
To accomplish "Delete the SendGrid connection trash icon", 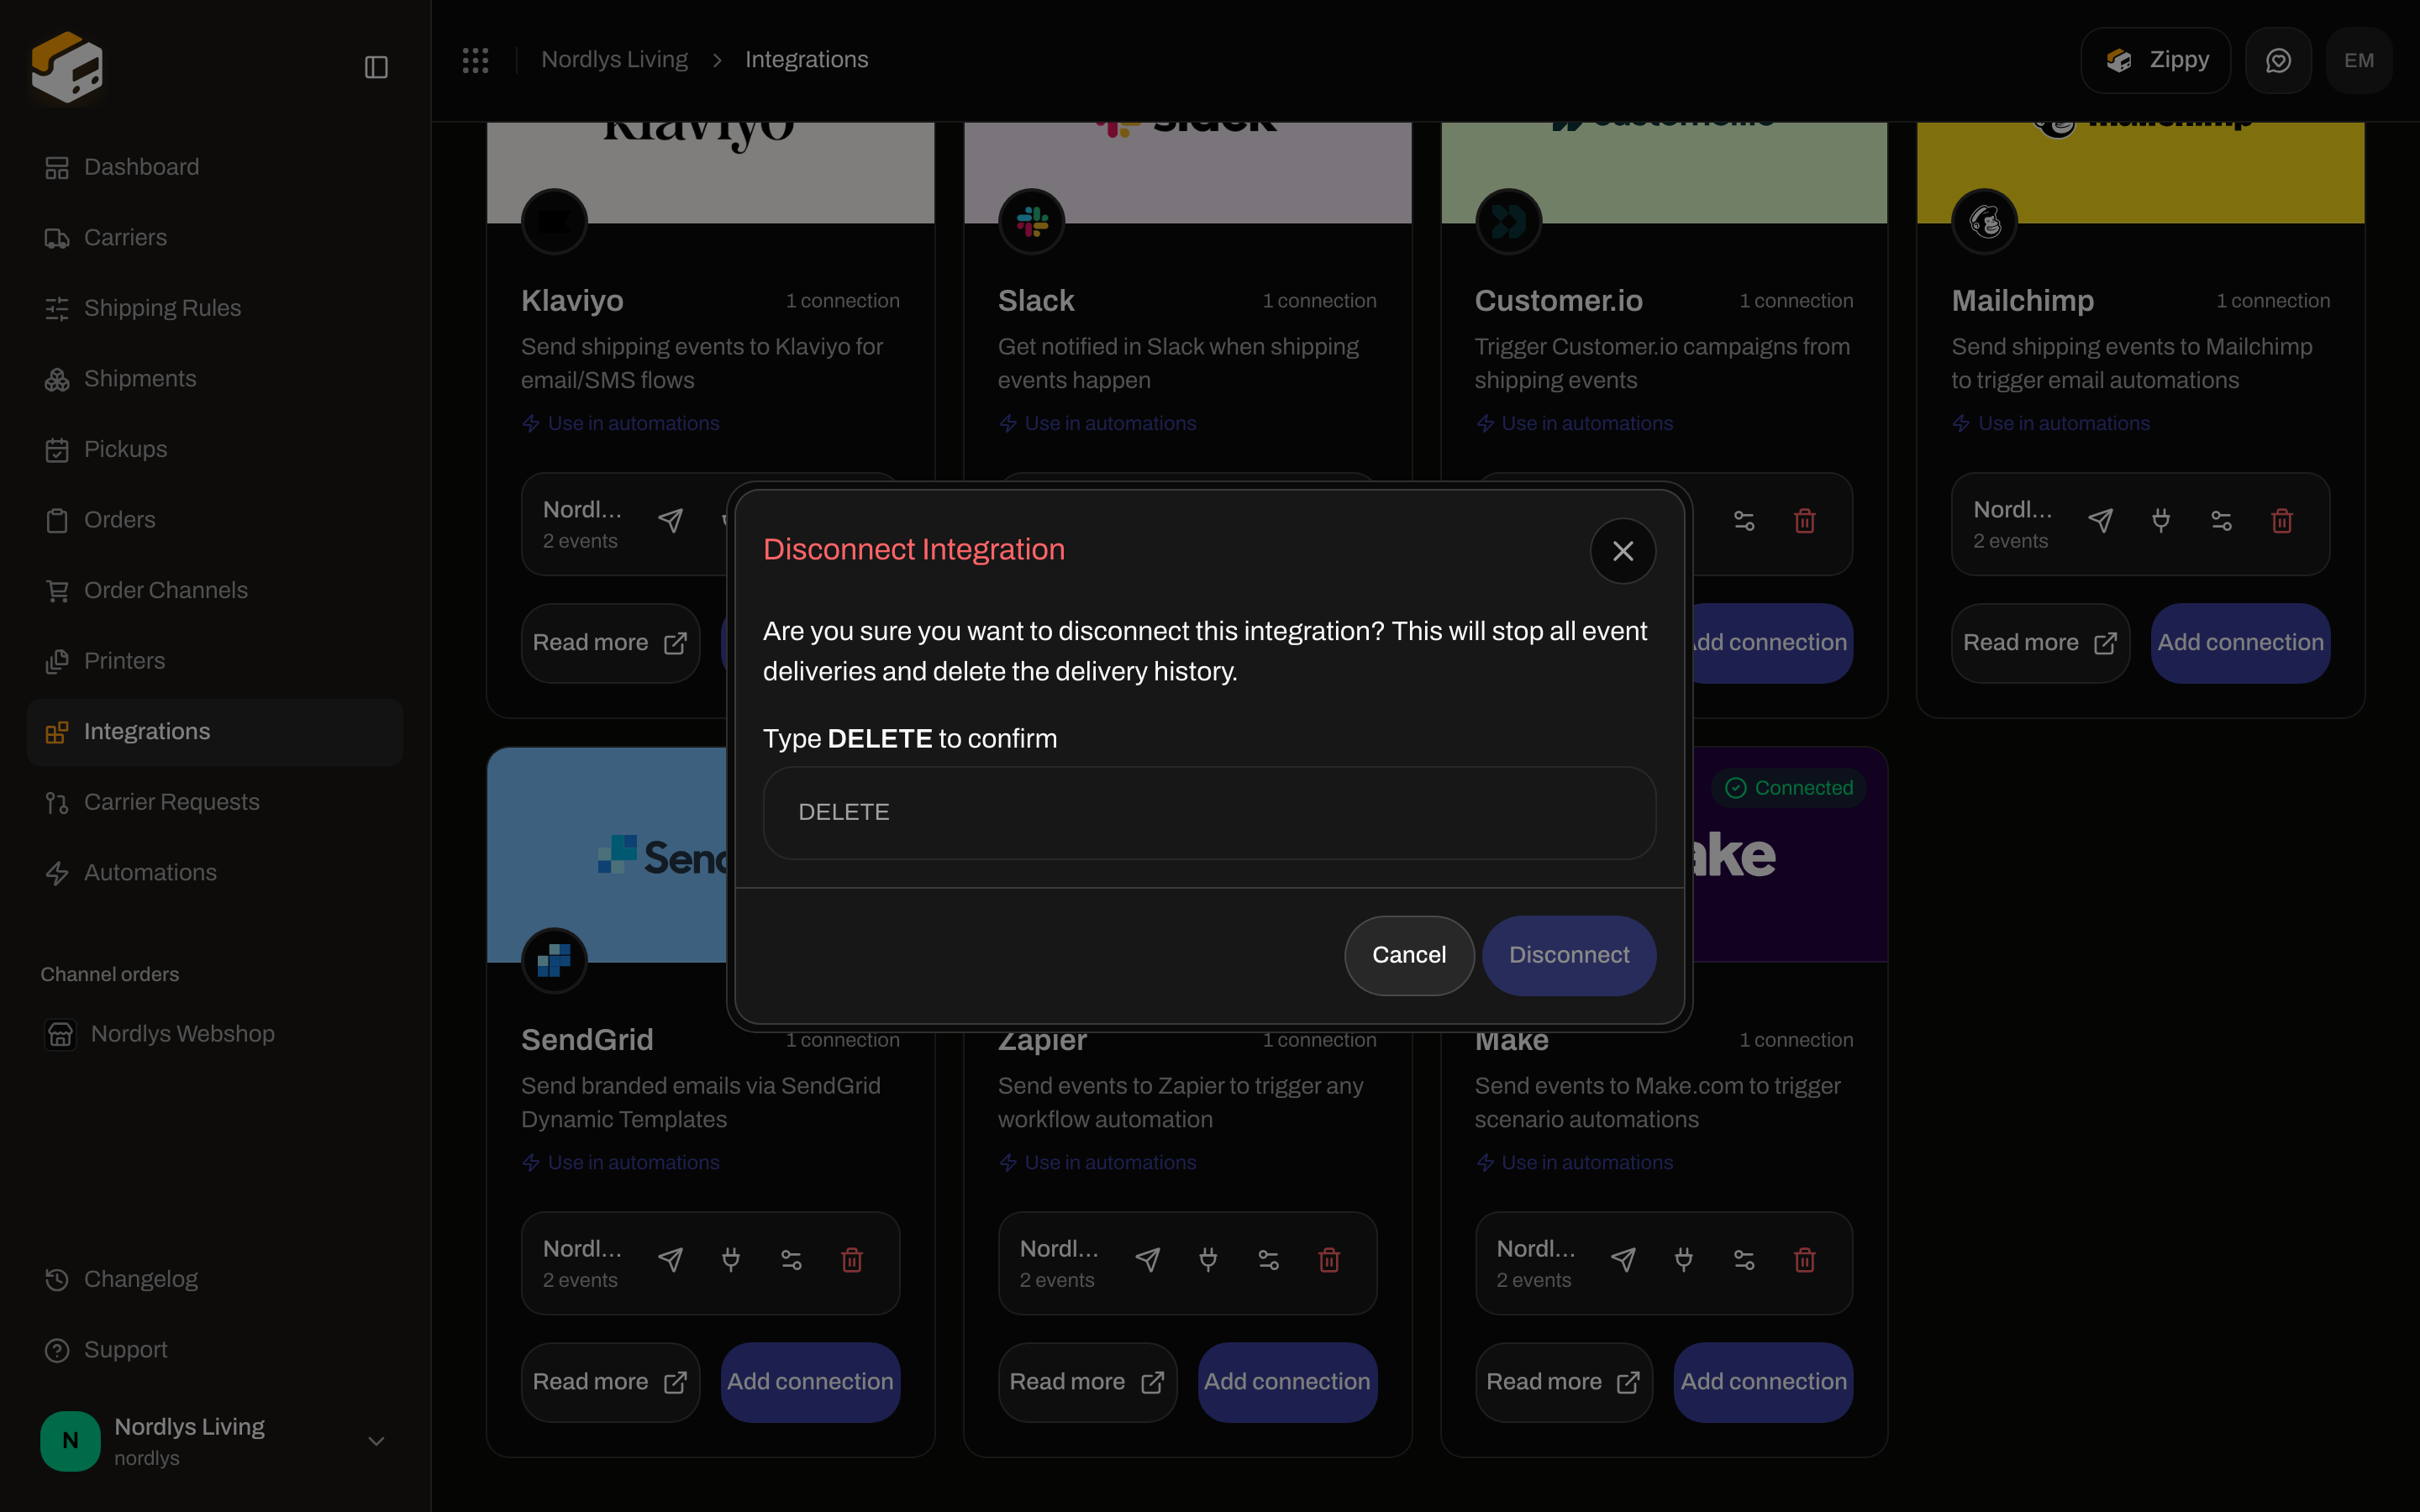I will (851, 1260).
